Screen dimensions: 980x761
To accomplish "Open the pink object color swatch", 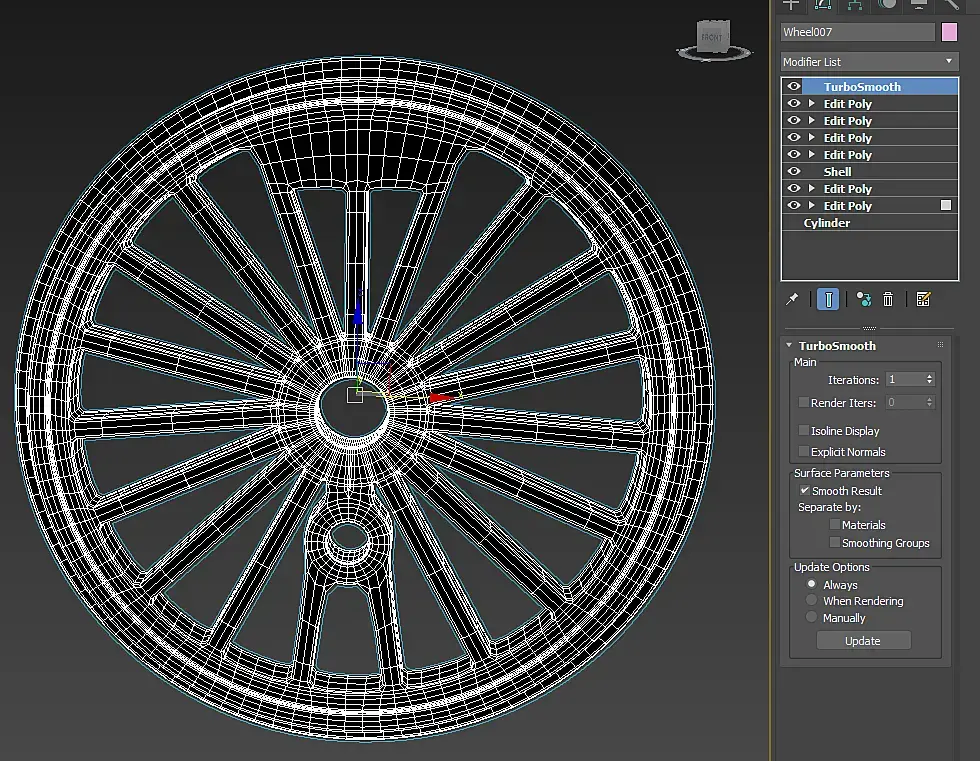I will [950, 32].
